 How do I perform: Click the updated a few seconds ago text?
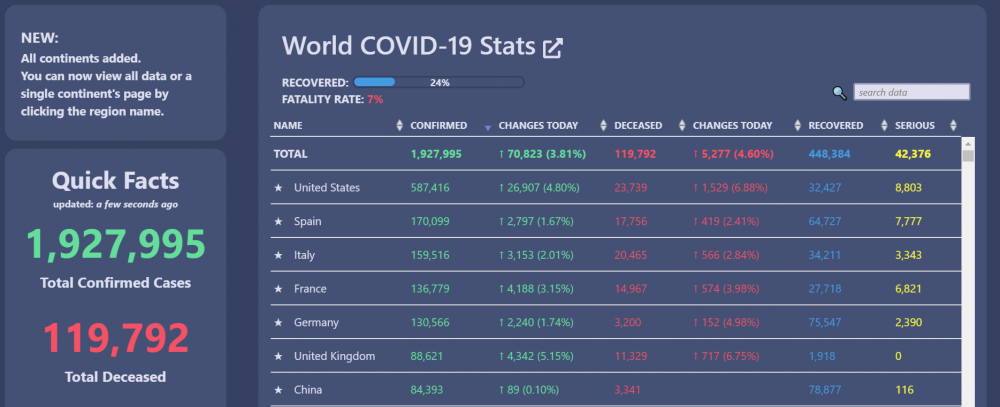[115, 205]
